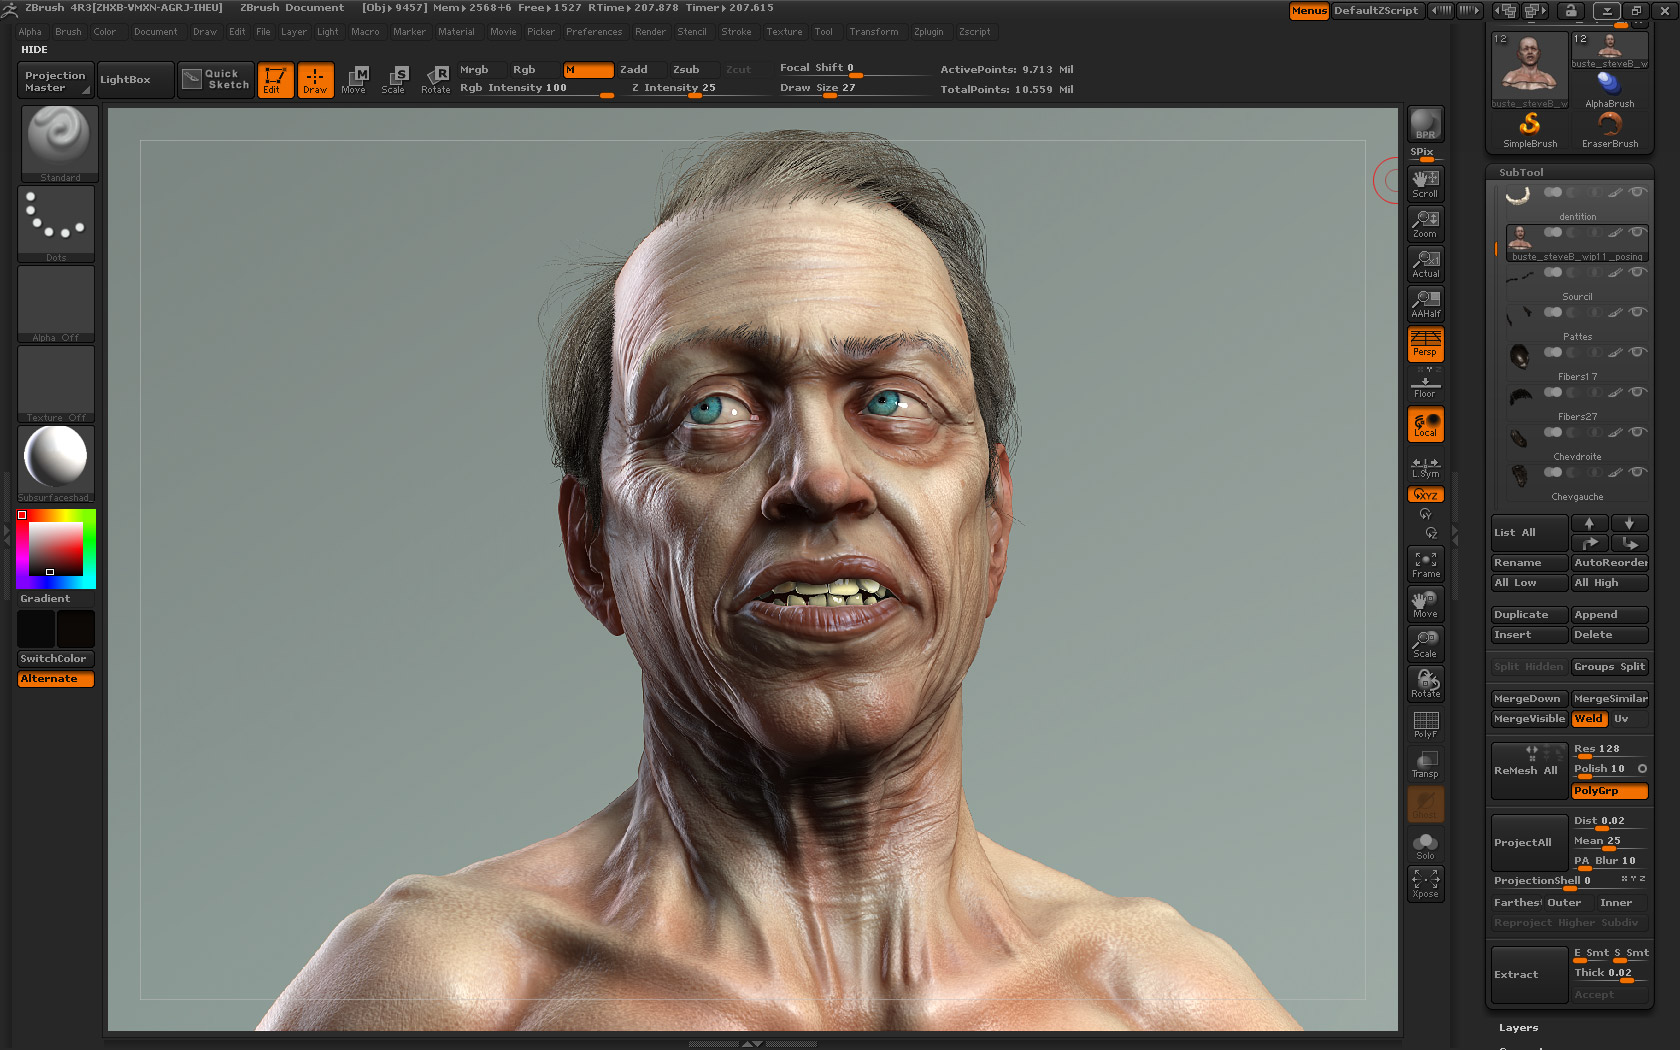This screenshot has width=1680, height=1050.
Task: Click the MergeDown button
Action: coord(1529,699)
